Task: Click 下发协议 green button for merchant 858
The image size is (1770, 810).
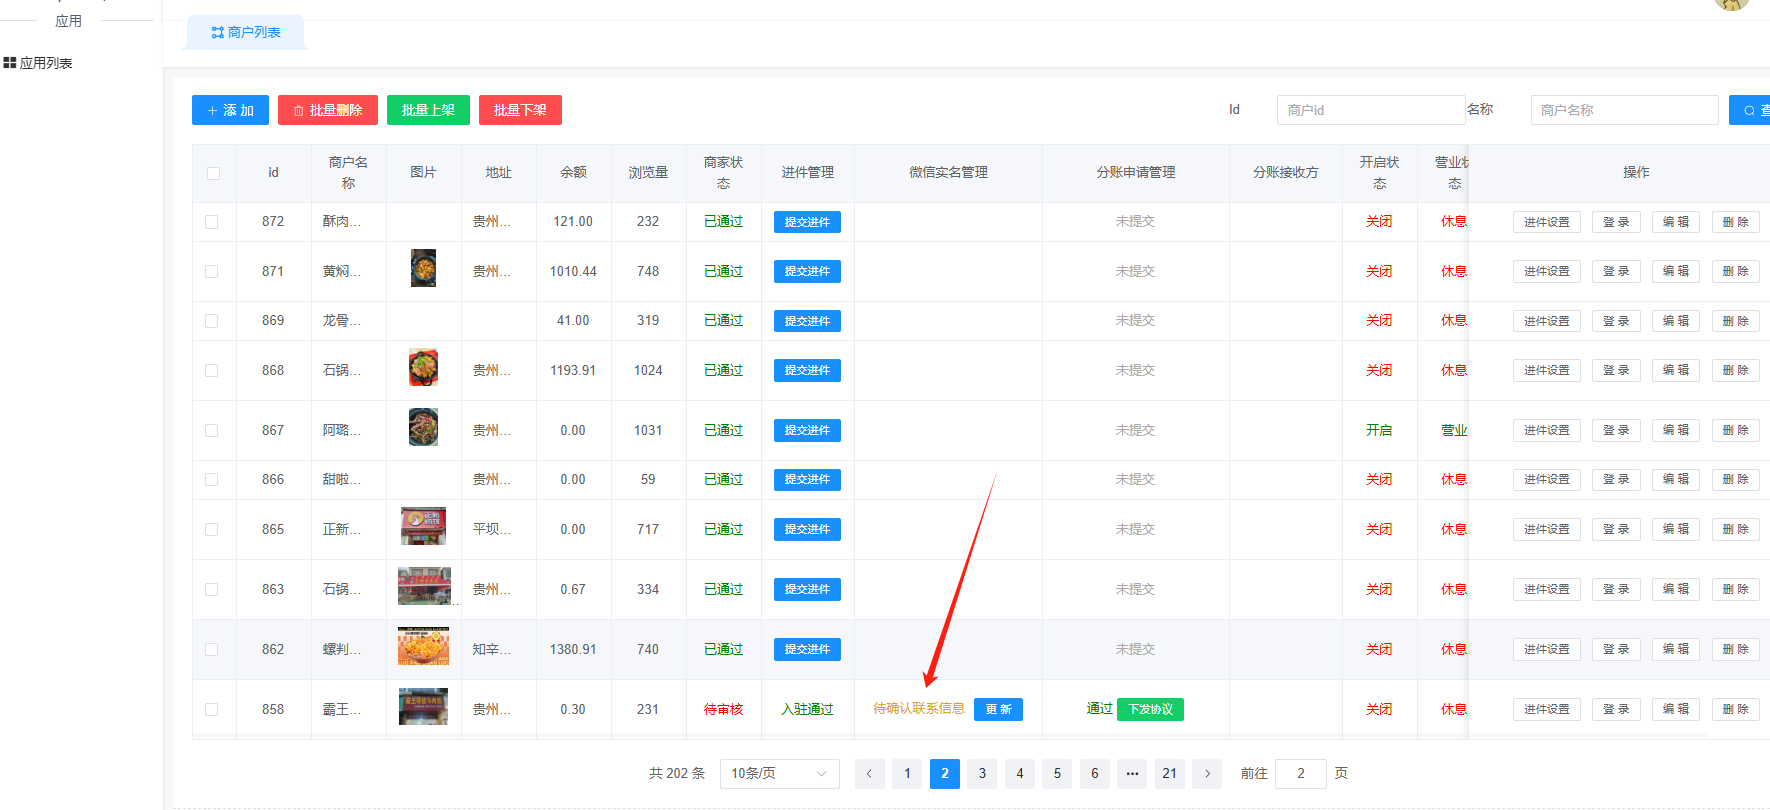Action: point(1150,709)
